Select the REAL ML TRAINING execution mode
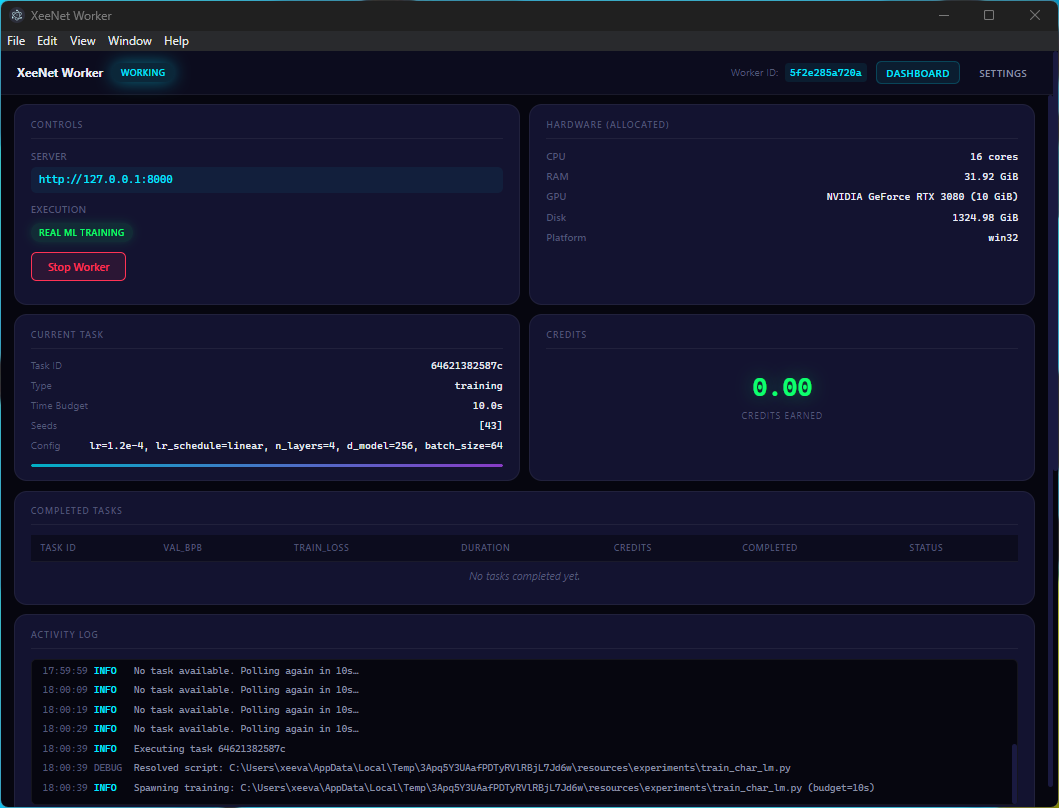Image resolution: width=1059 pixels, height=808 pixels. 81,232
